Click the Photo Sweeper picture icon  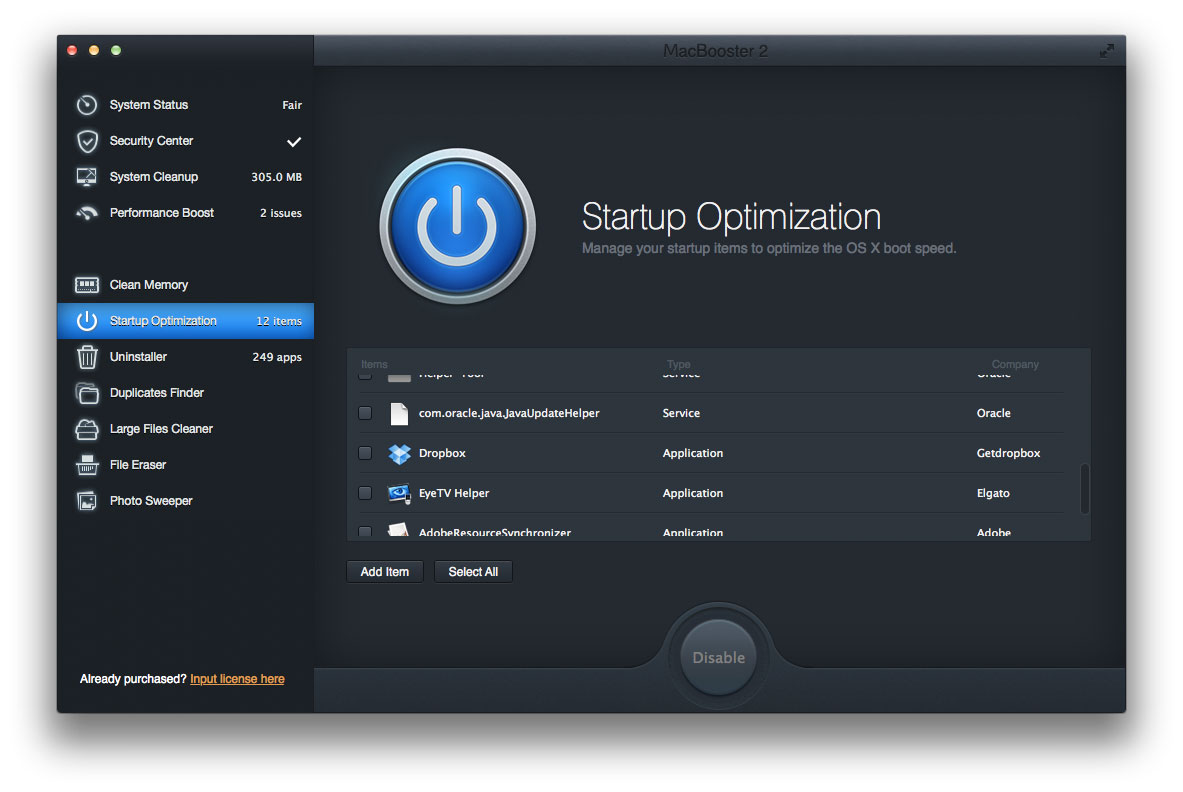tap(87, 501)
